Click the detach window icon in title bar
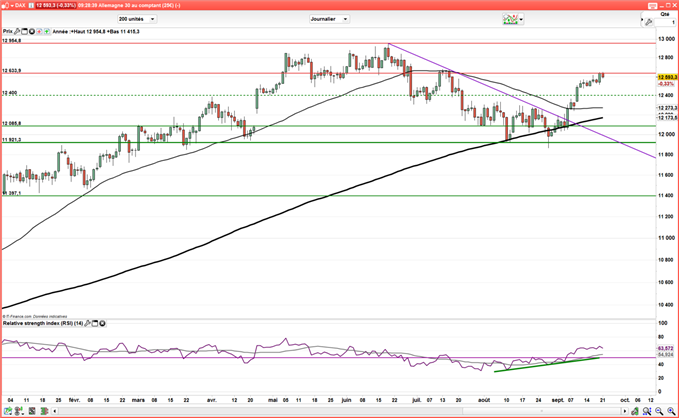This screenshot has height=418, width=679. pyautogui.click(x=653, y=5)
